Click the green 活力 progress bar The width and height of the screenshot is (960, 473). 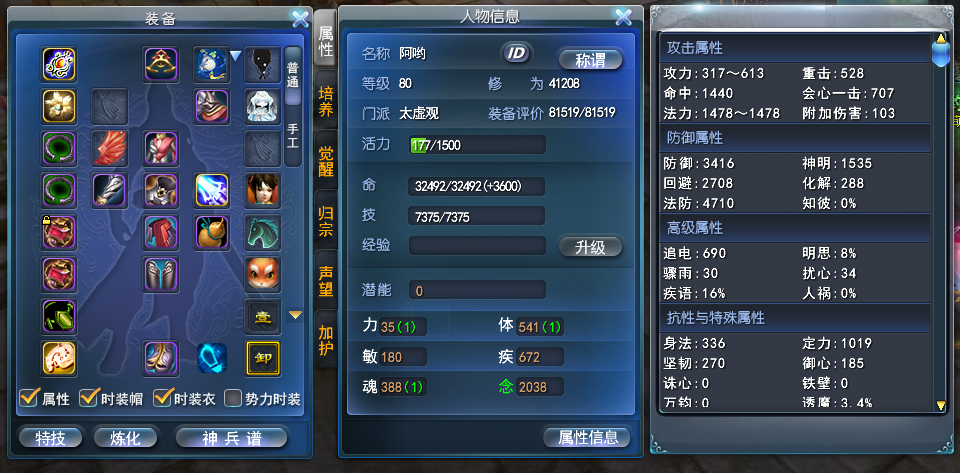click(478, 145)
